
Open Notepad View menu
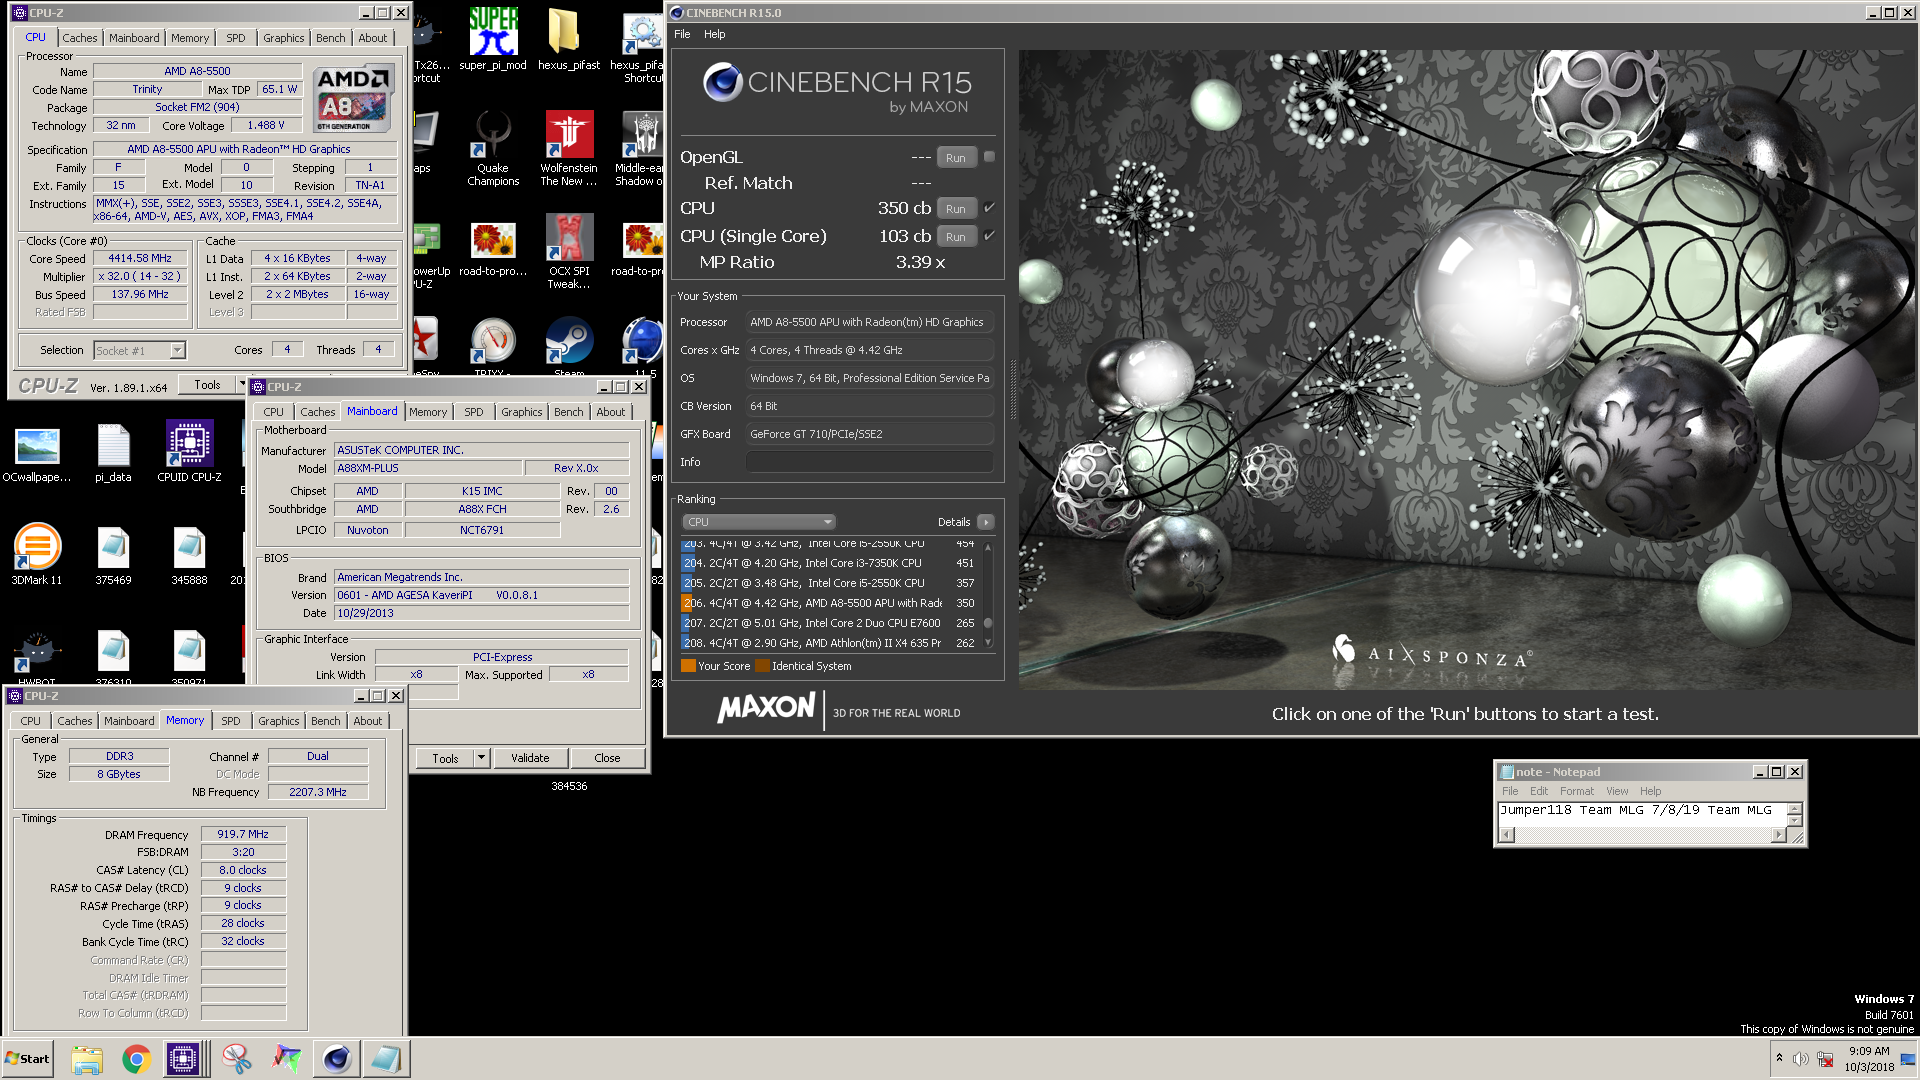tap(1616, 791)
